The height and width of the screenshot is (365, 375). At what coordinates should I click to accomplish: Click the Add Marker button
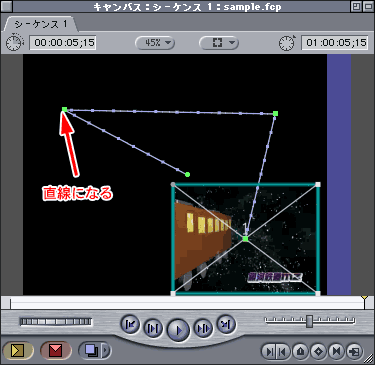click(x=301, y=351)
